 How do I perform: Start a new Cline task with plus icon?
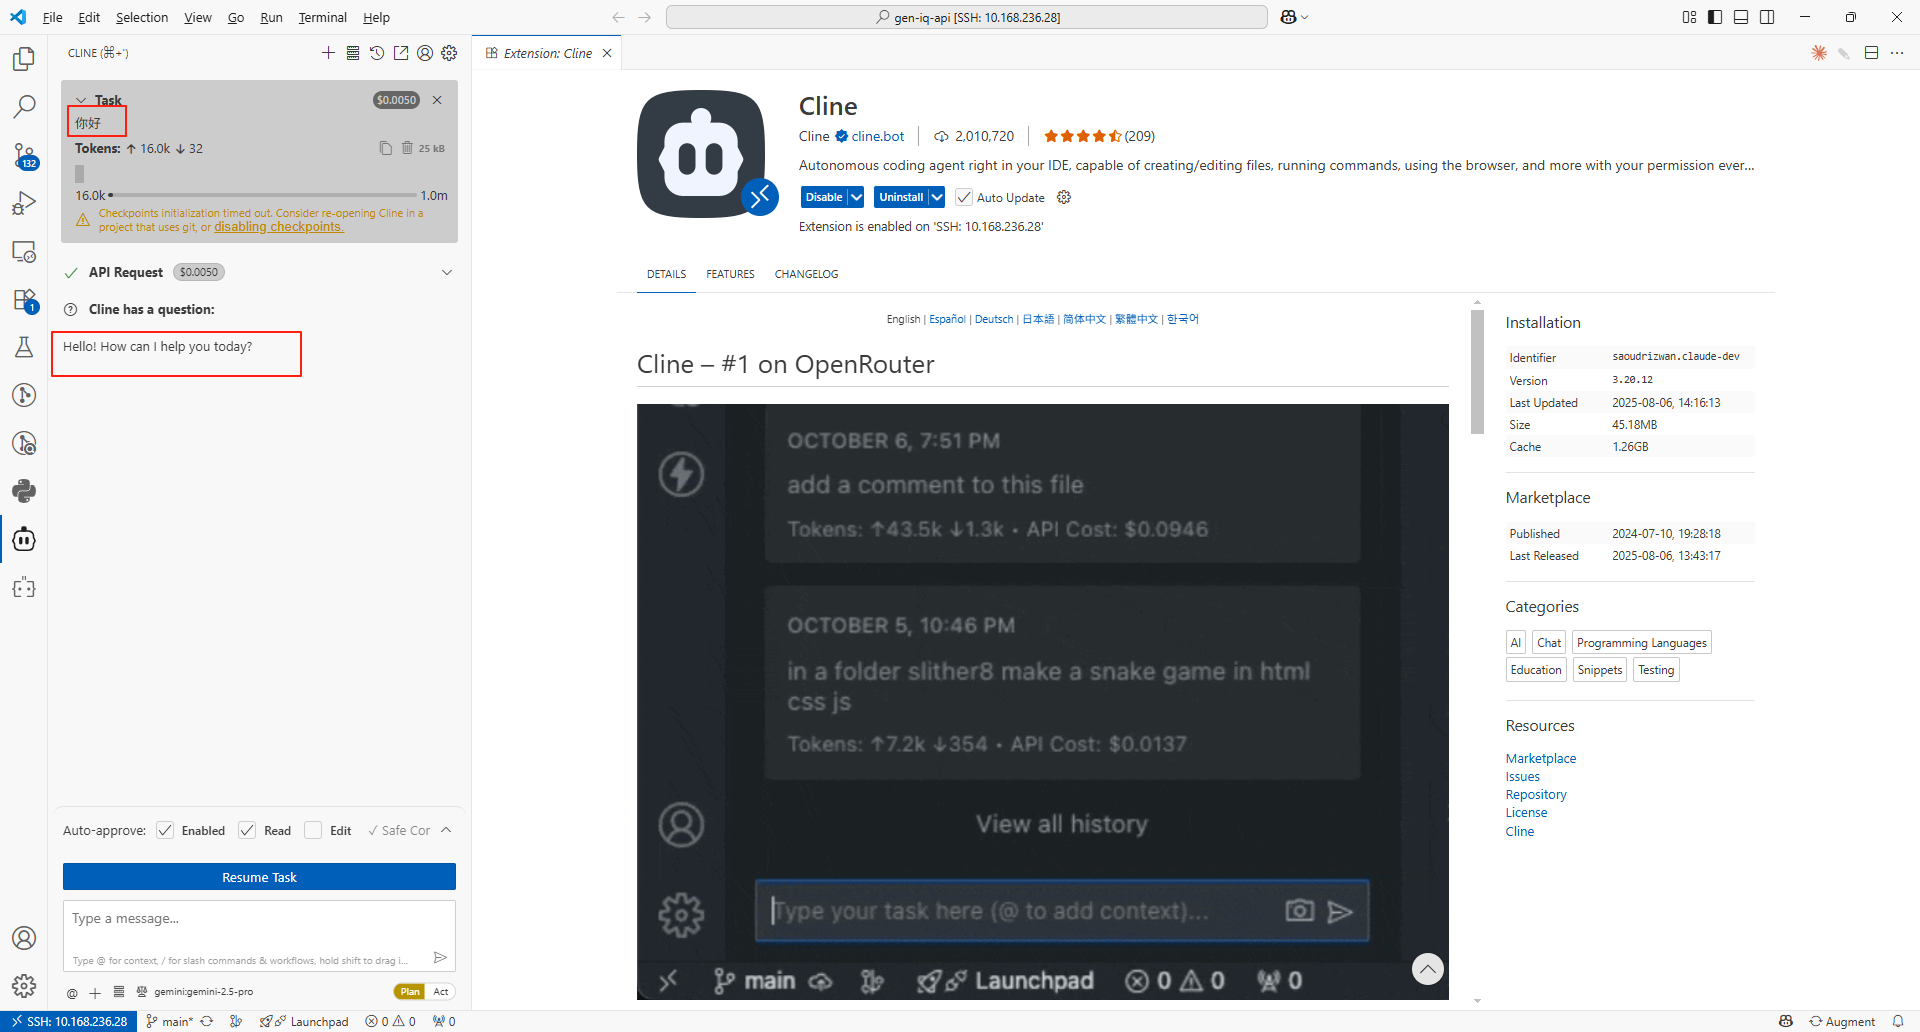328,53
